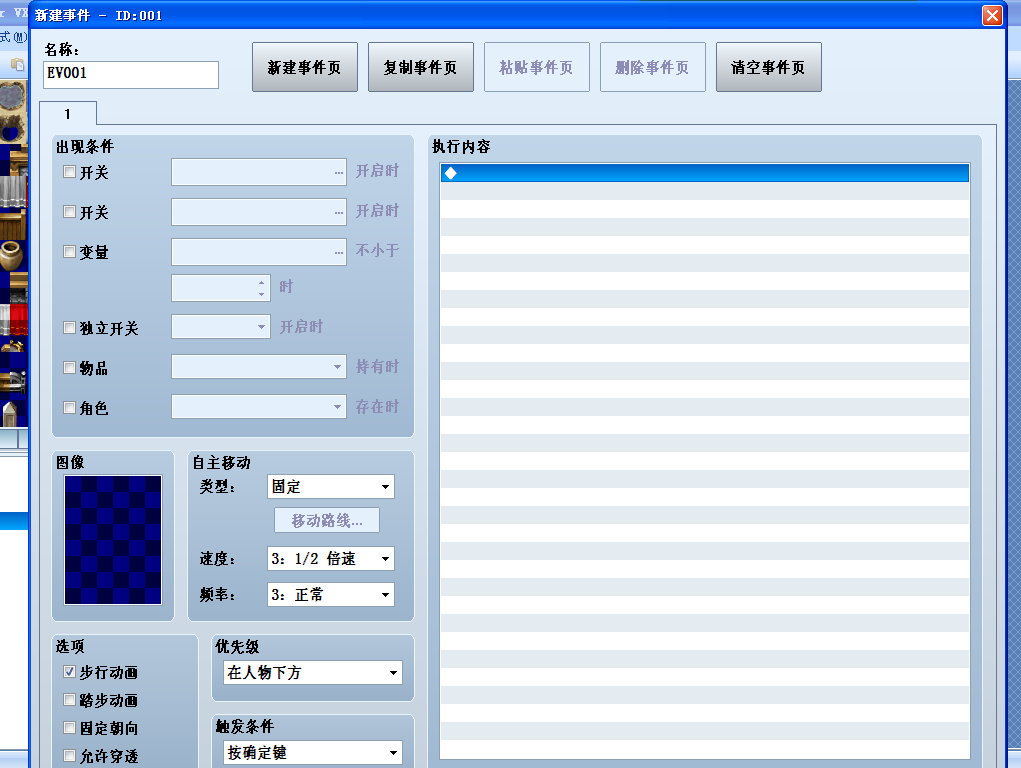Open the 移动路线... button
The width and height of the screenshot is (1021, 768).
tap(327, 520)
